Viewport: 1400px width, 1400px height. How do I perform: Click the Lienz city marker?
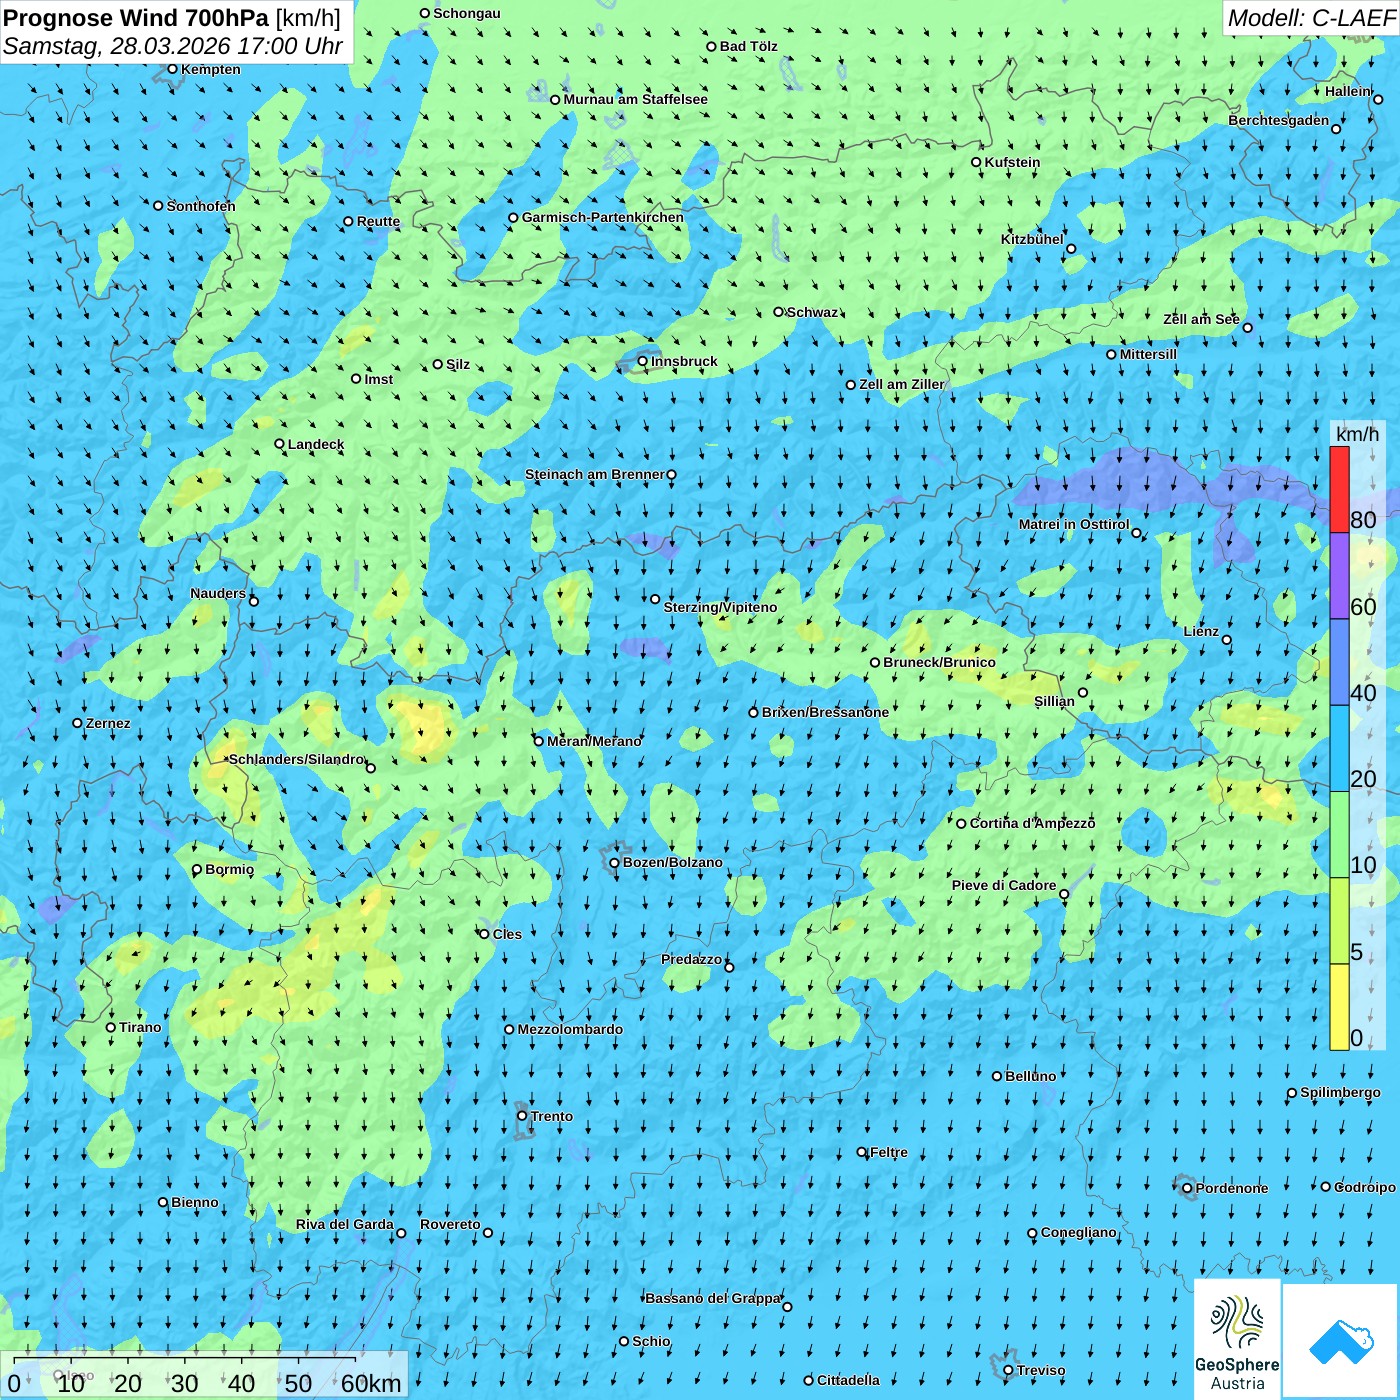click(x=1227, y=640)
